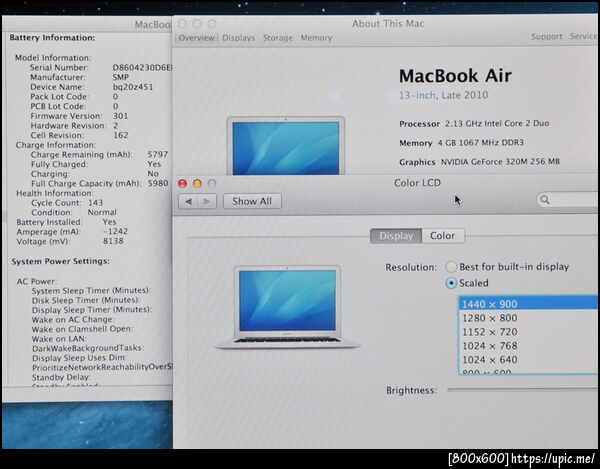Click the search field in Color LCD window

click(x=567, y=200)
